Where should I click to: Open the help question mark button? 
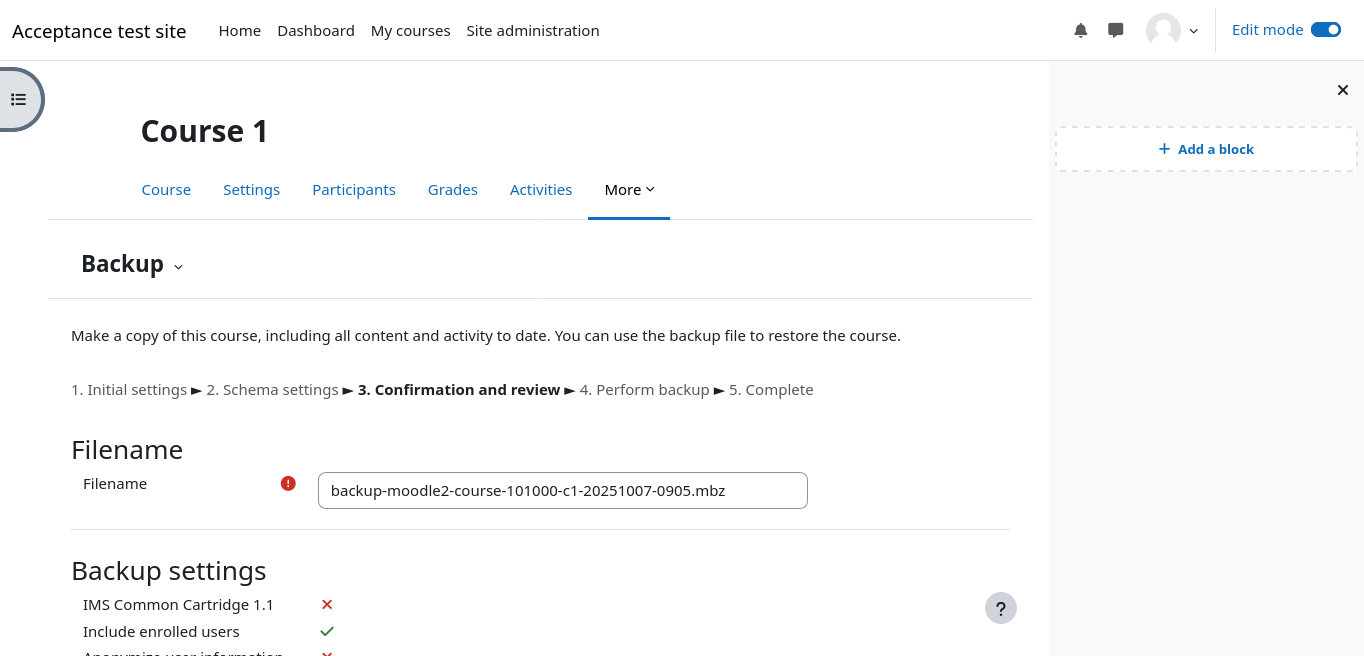tap(1000, 608)
